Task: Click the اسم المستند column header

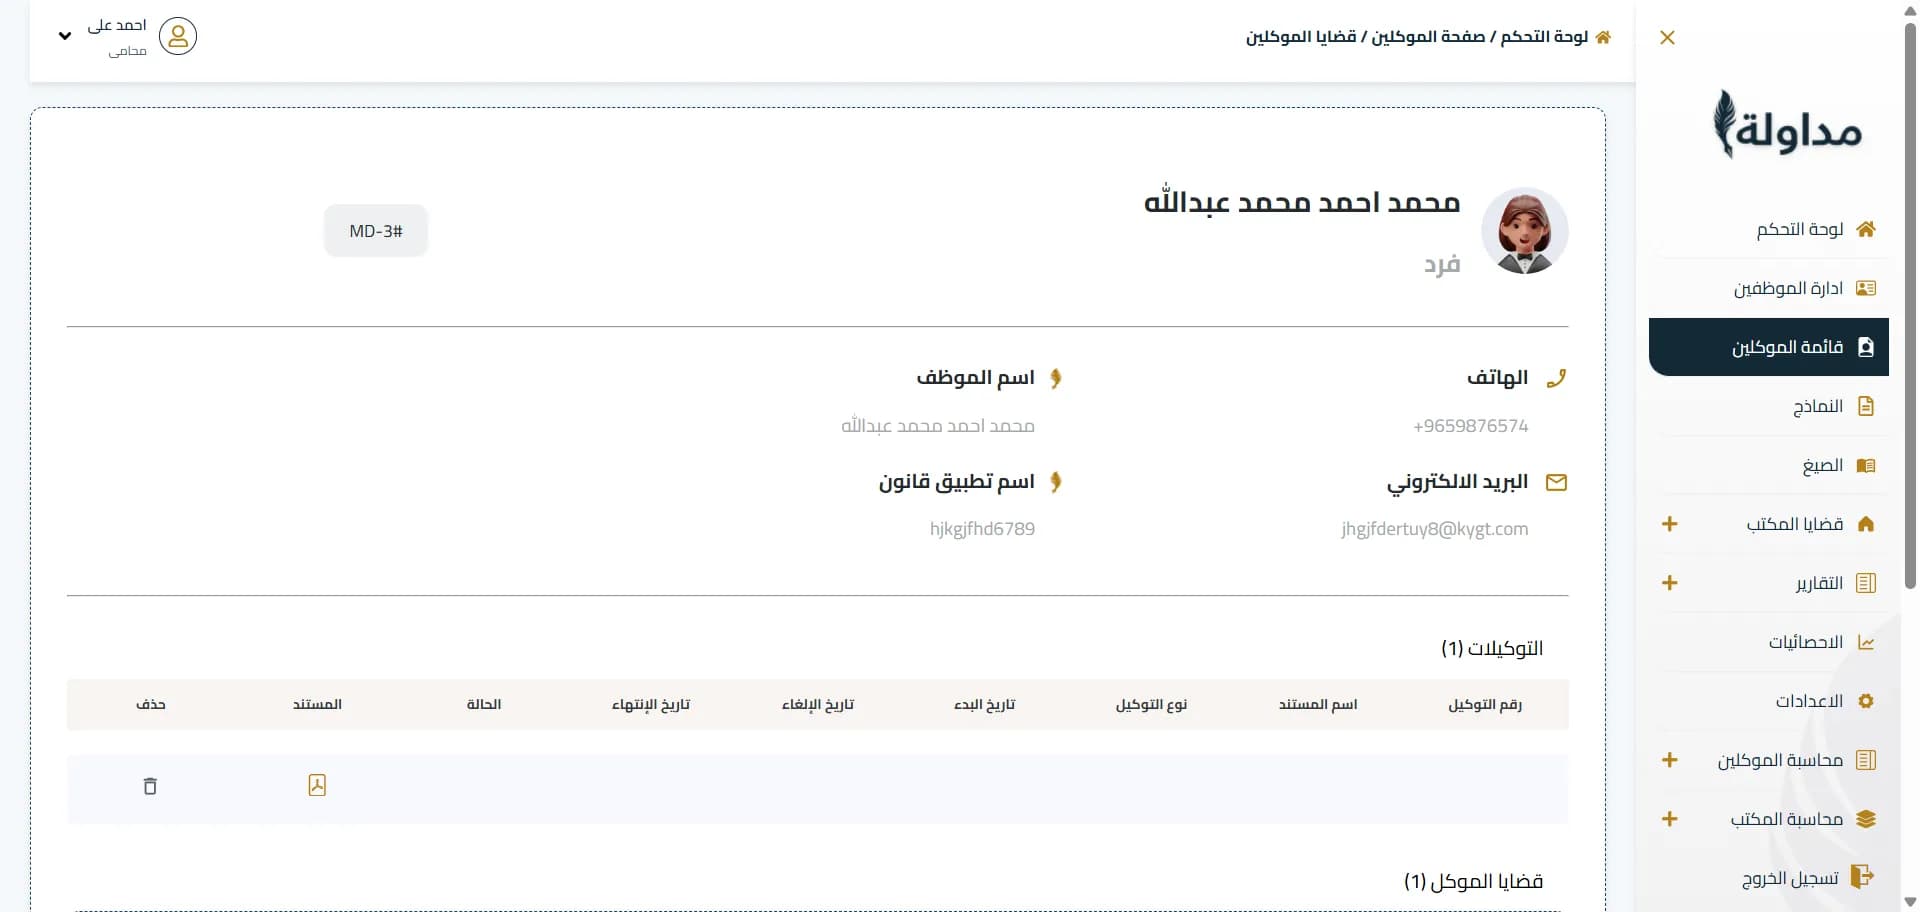Action: pos(1318,704)
